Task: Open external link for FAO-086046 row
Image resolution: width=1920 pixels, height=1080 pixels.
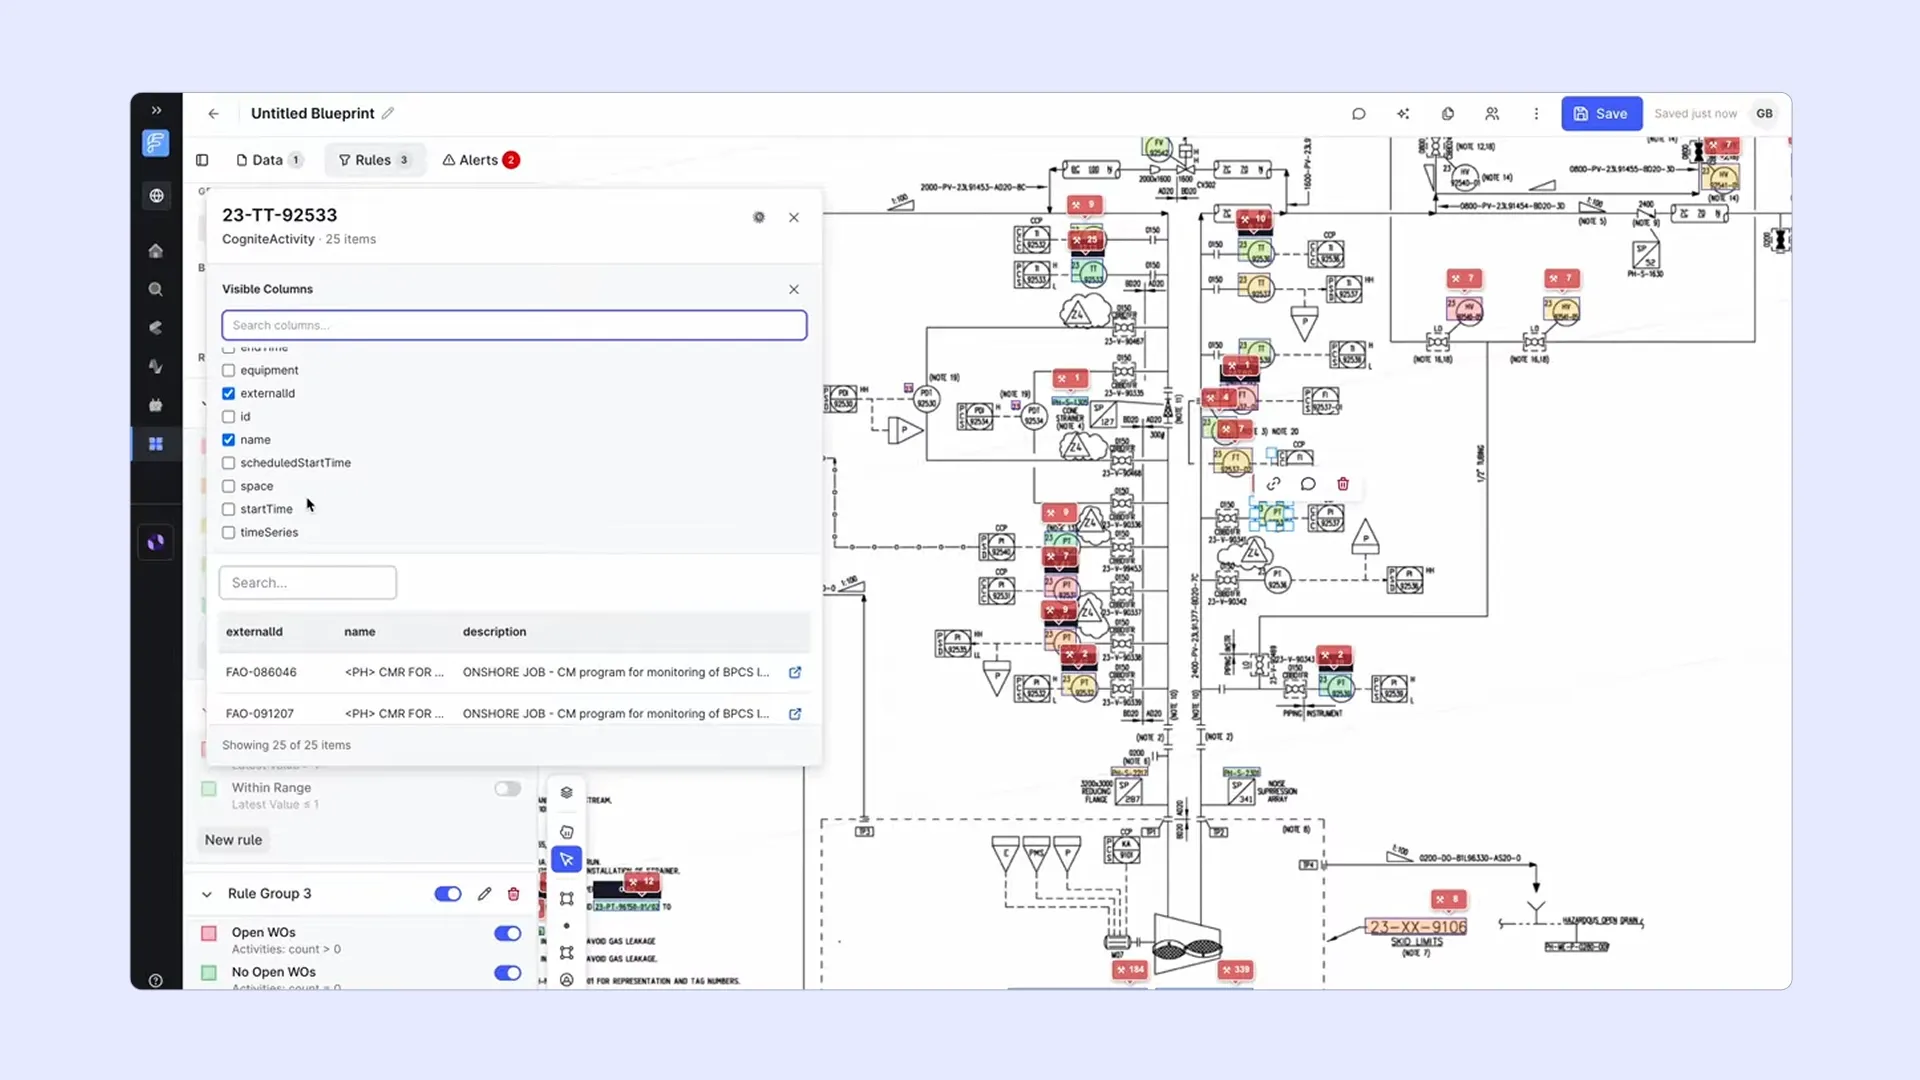Action: click(x=795, y=673)
